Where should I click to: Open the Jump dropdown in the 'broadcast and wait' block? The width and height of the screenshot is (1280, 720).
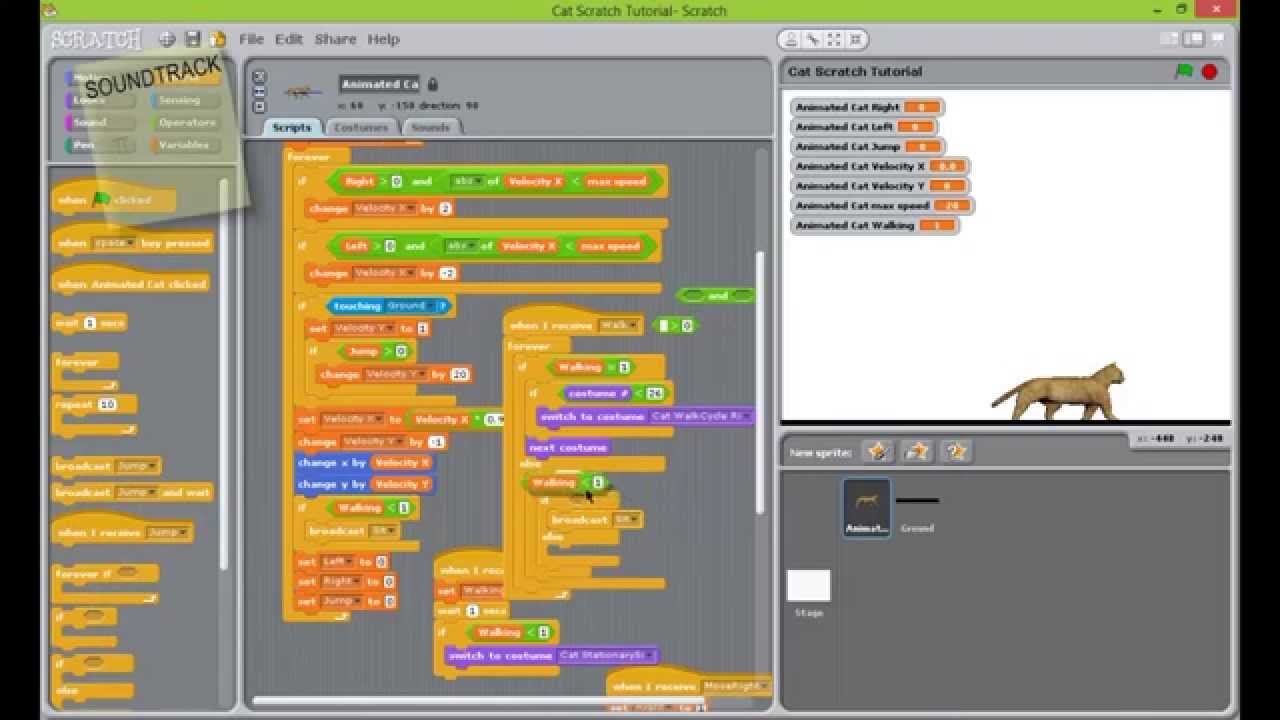click(136, 492)
